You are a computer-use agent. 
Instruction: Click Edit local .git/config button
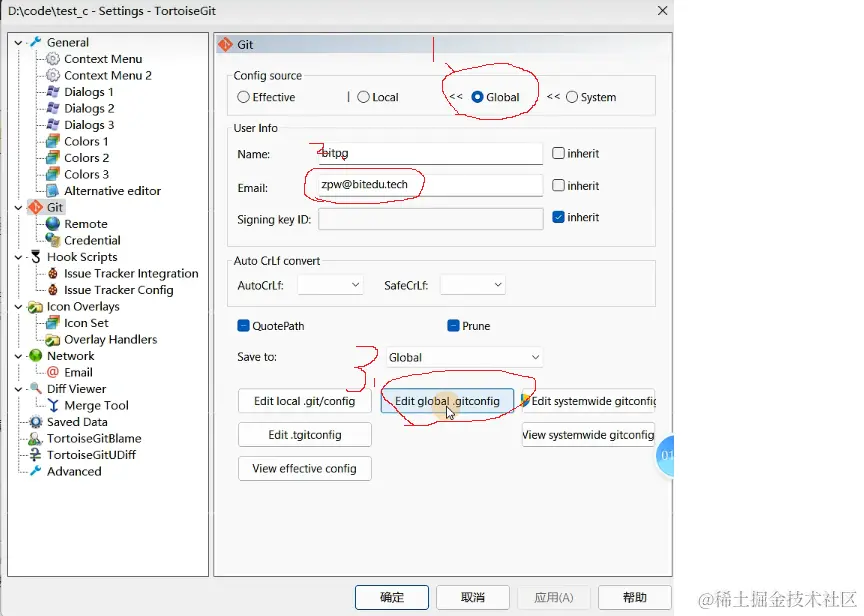click(x=305, y=401)
